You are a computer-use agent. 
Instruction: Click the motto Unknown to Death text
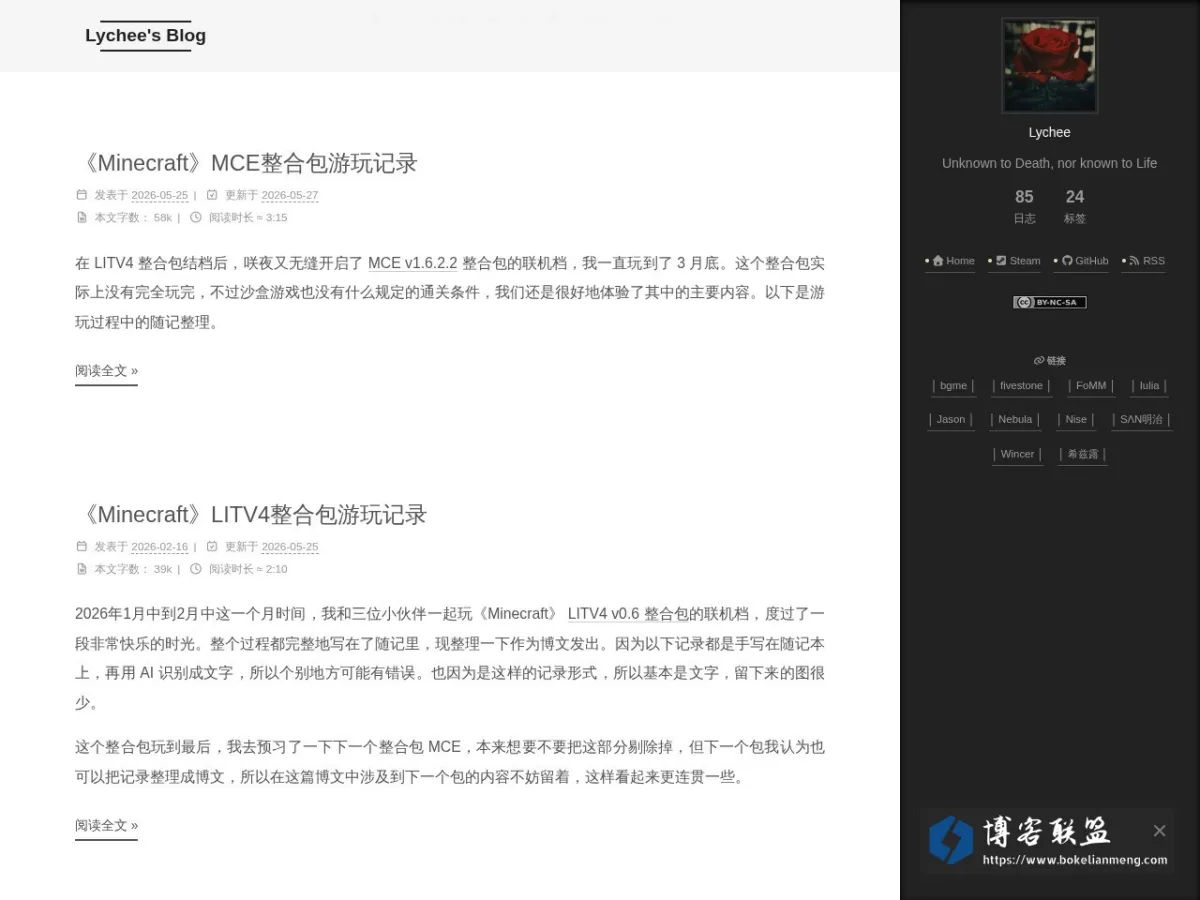coord(1049,163)
